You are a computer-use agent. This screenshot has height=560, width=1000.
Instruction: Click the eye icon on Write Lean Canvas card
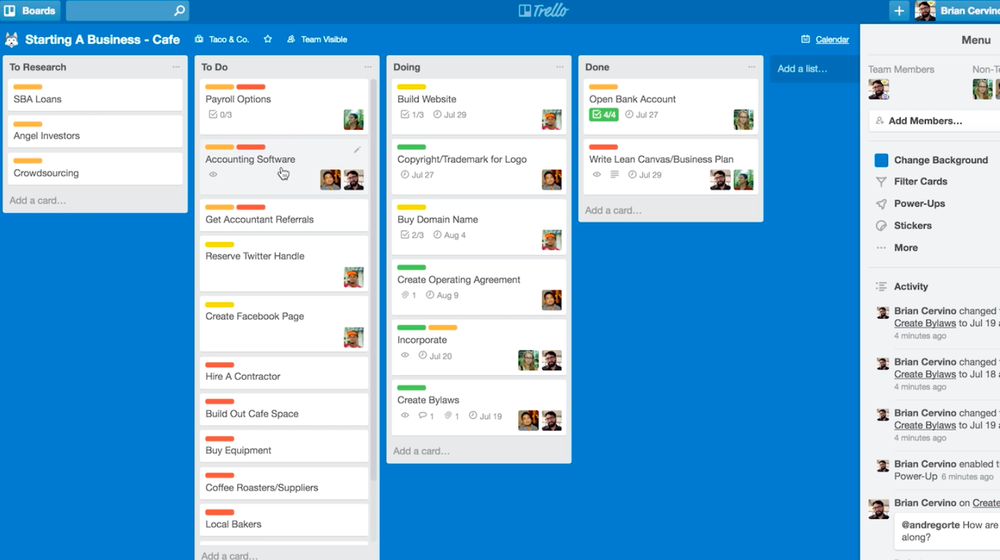click(x=597, y=175)
